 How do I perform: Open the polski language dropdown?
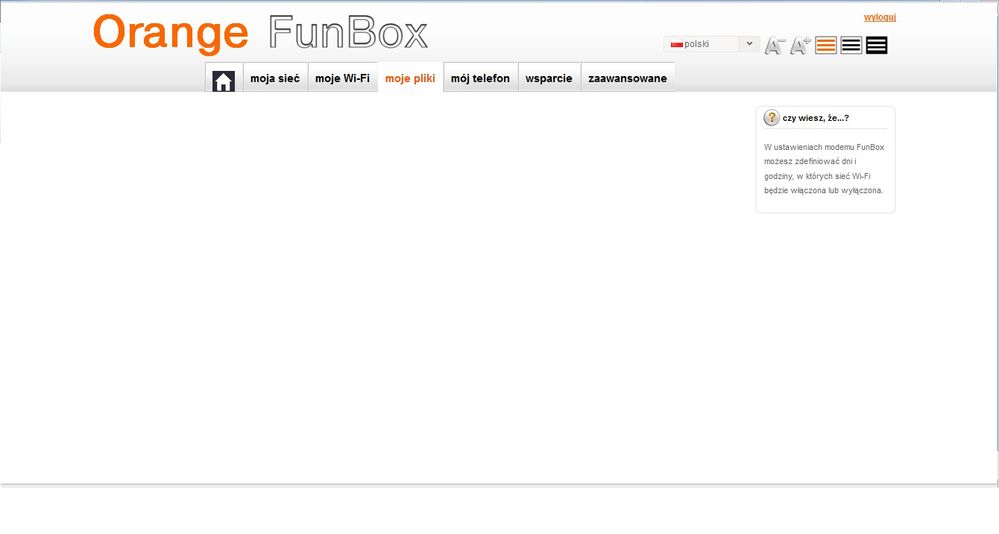(x=712, y=44)
